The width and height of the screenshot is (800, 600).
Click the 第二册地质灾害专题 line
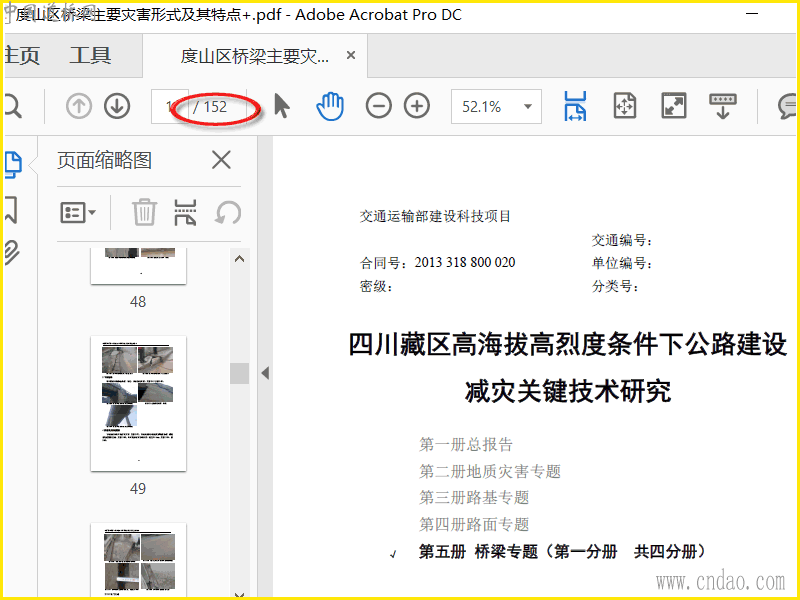(490, 471)
